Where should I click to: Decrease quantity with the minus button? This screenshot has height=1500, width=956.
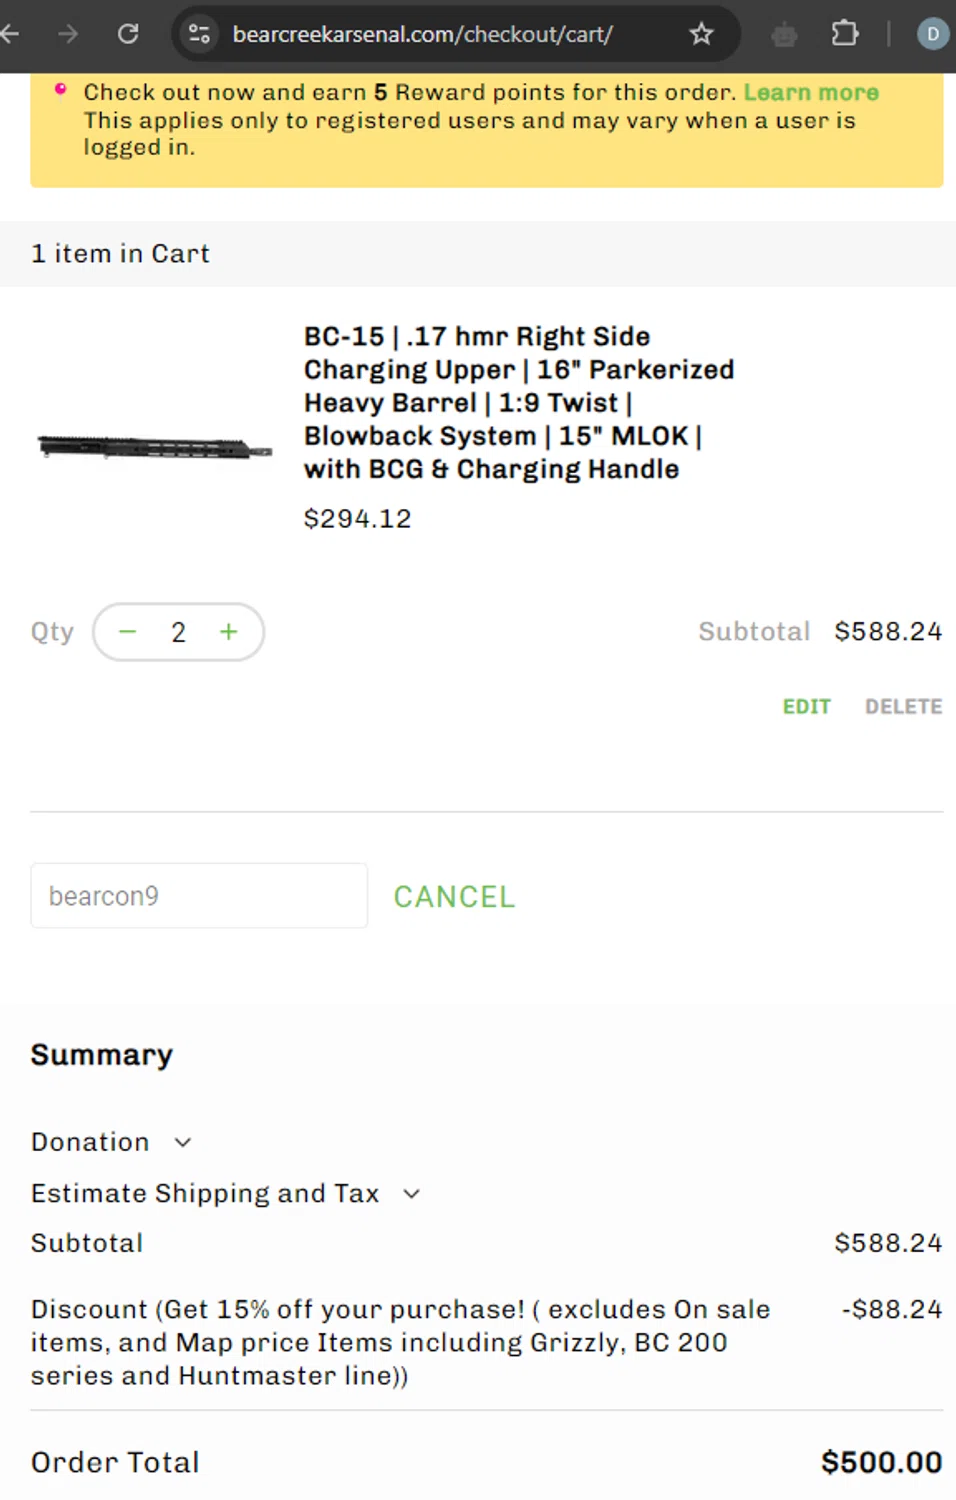[127, 632]
